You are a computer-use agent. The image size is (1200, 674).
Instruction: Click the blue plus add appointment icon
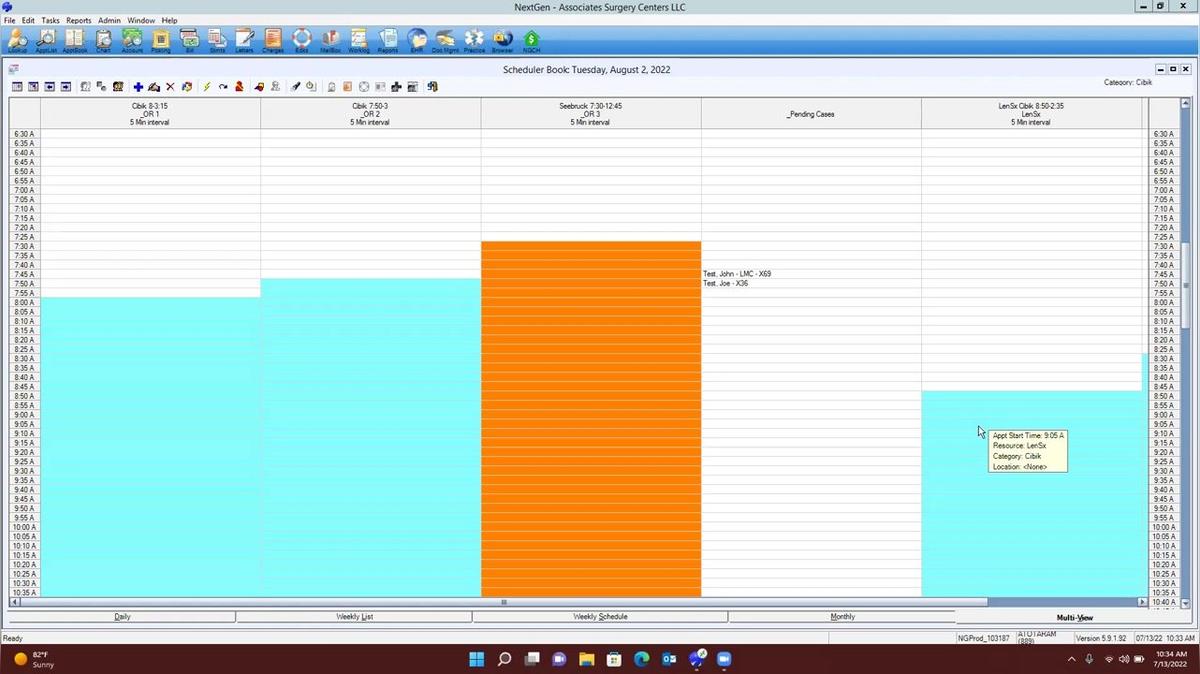138,87
